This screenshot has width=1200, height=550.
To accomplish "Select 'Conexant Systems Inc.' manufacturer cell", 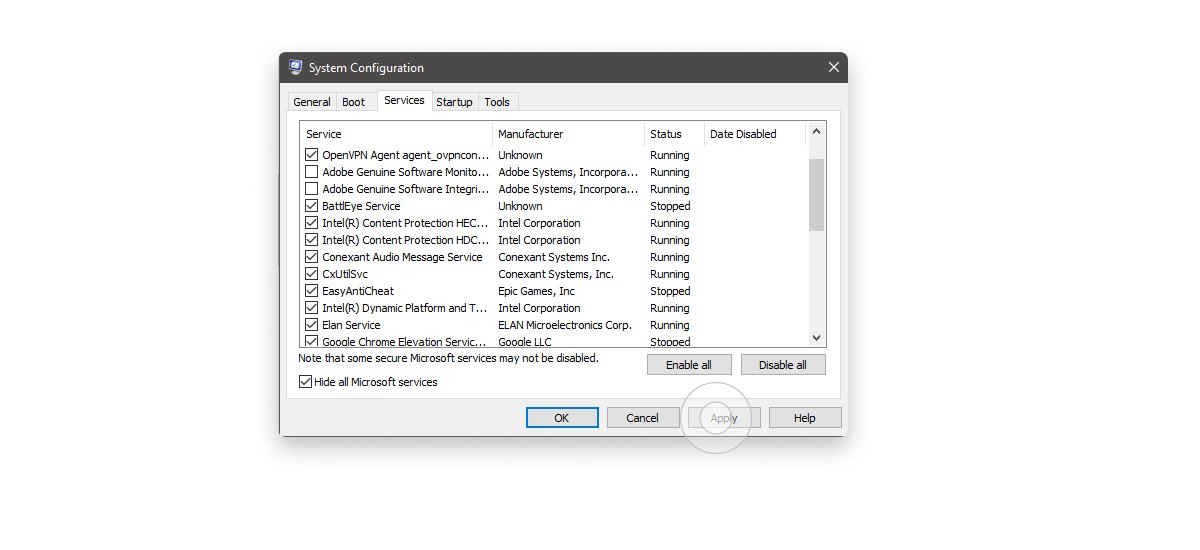I will [x=554, y=257].
